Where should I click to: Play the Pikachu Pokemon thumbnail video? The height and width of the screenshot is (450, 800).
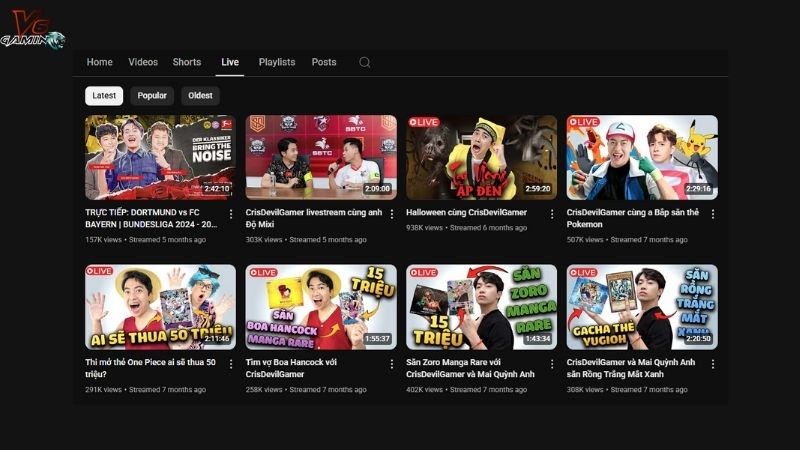(x=642, y=157)
